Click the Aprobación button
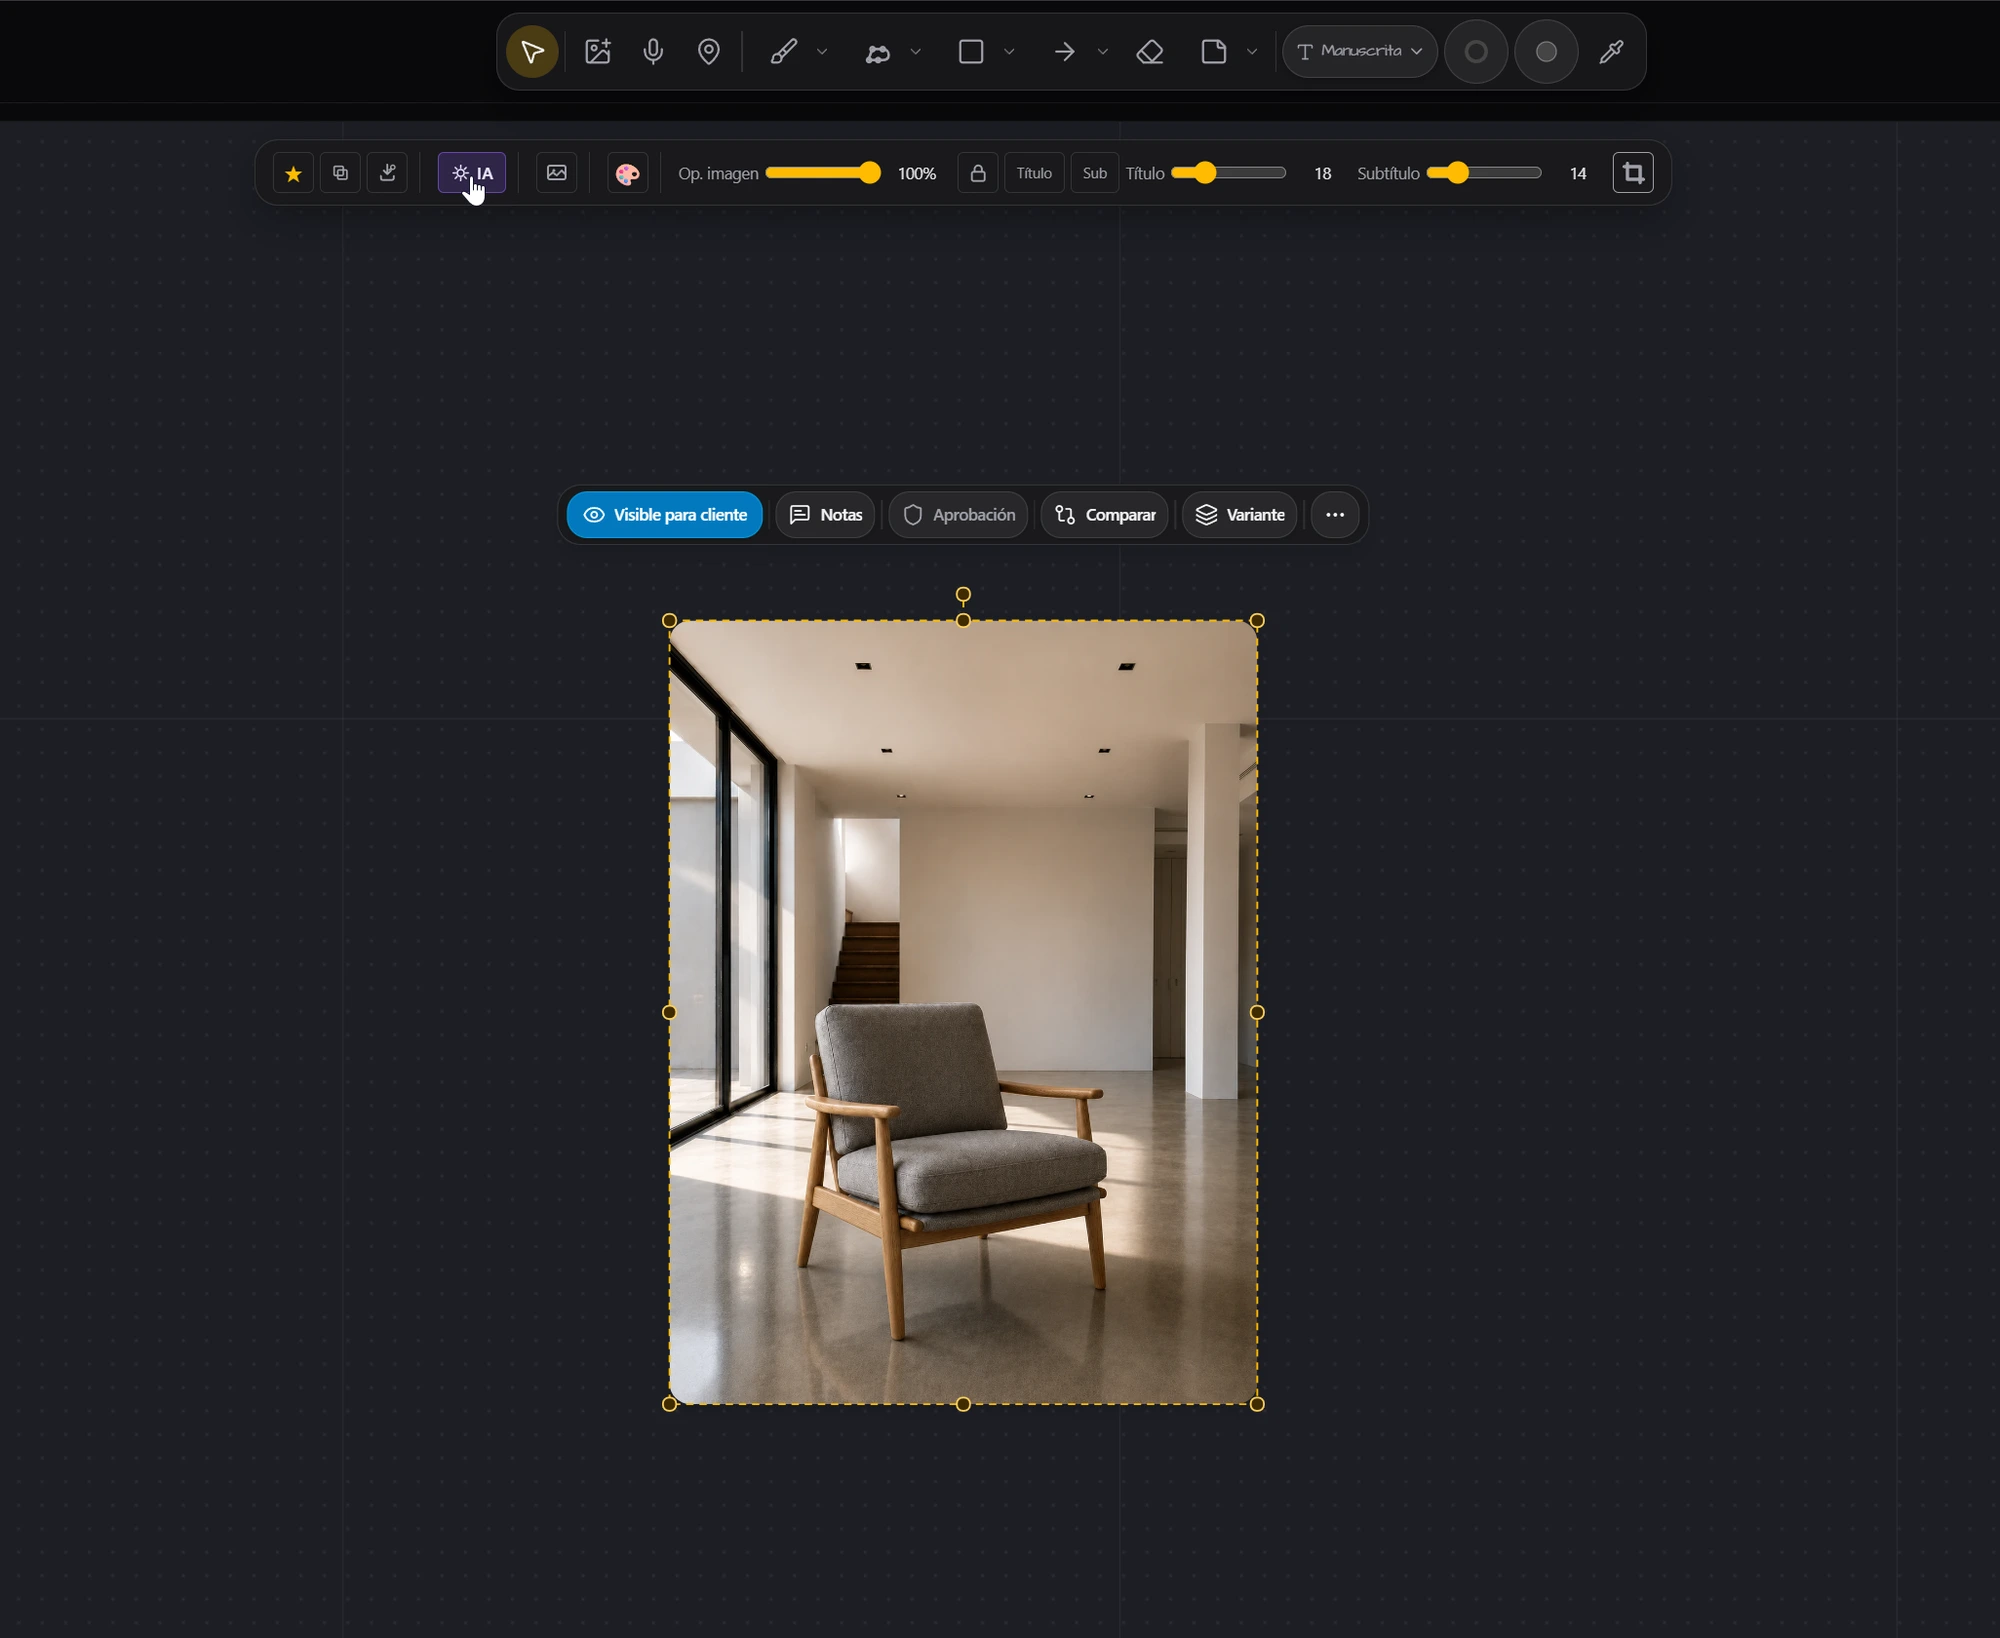 [959, 515]
